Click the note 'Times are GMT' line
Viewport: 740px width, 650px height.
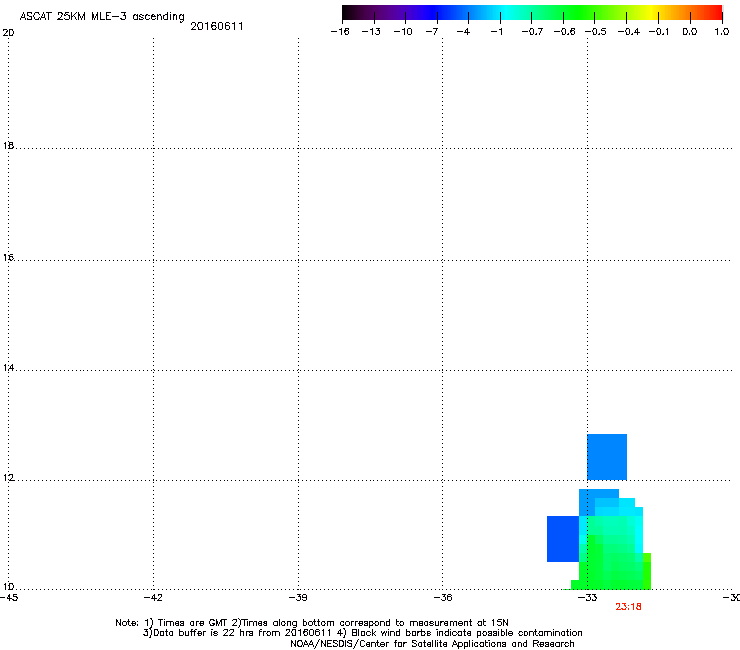coord(311,623)
